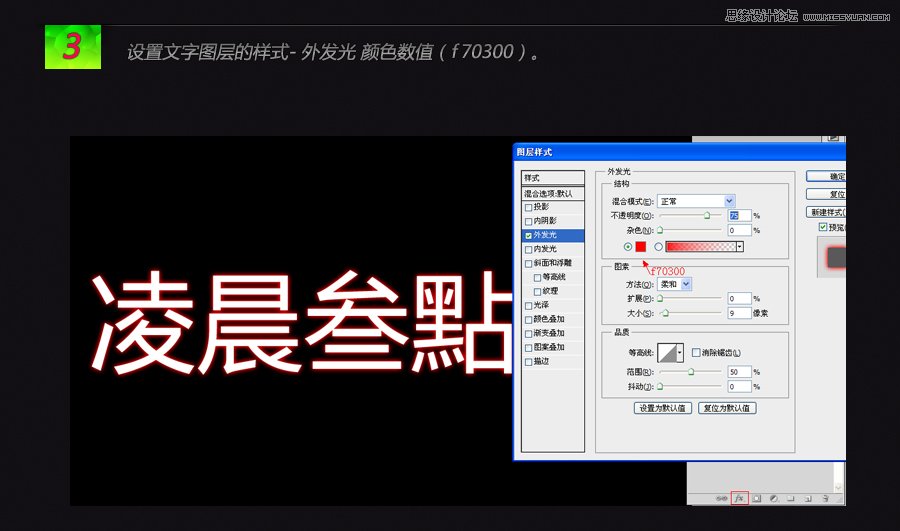Viewport: 900px width, 531px height.
Task: Click the 扩展 spread slider handle
Action: (660, 299)
